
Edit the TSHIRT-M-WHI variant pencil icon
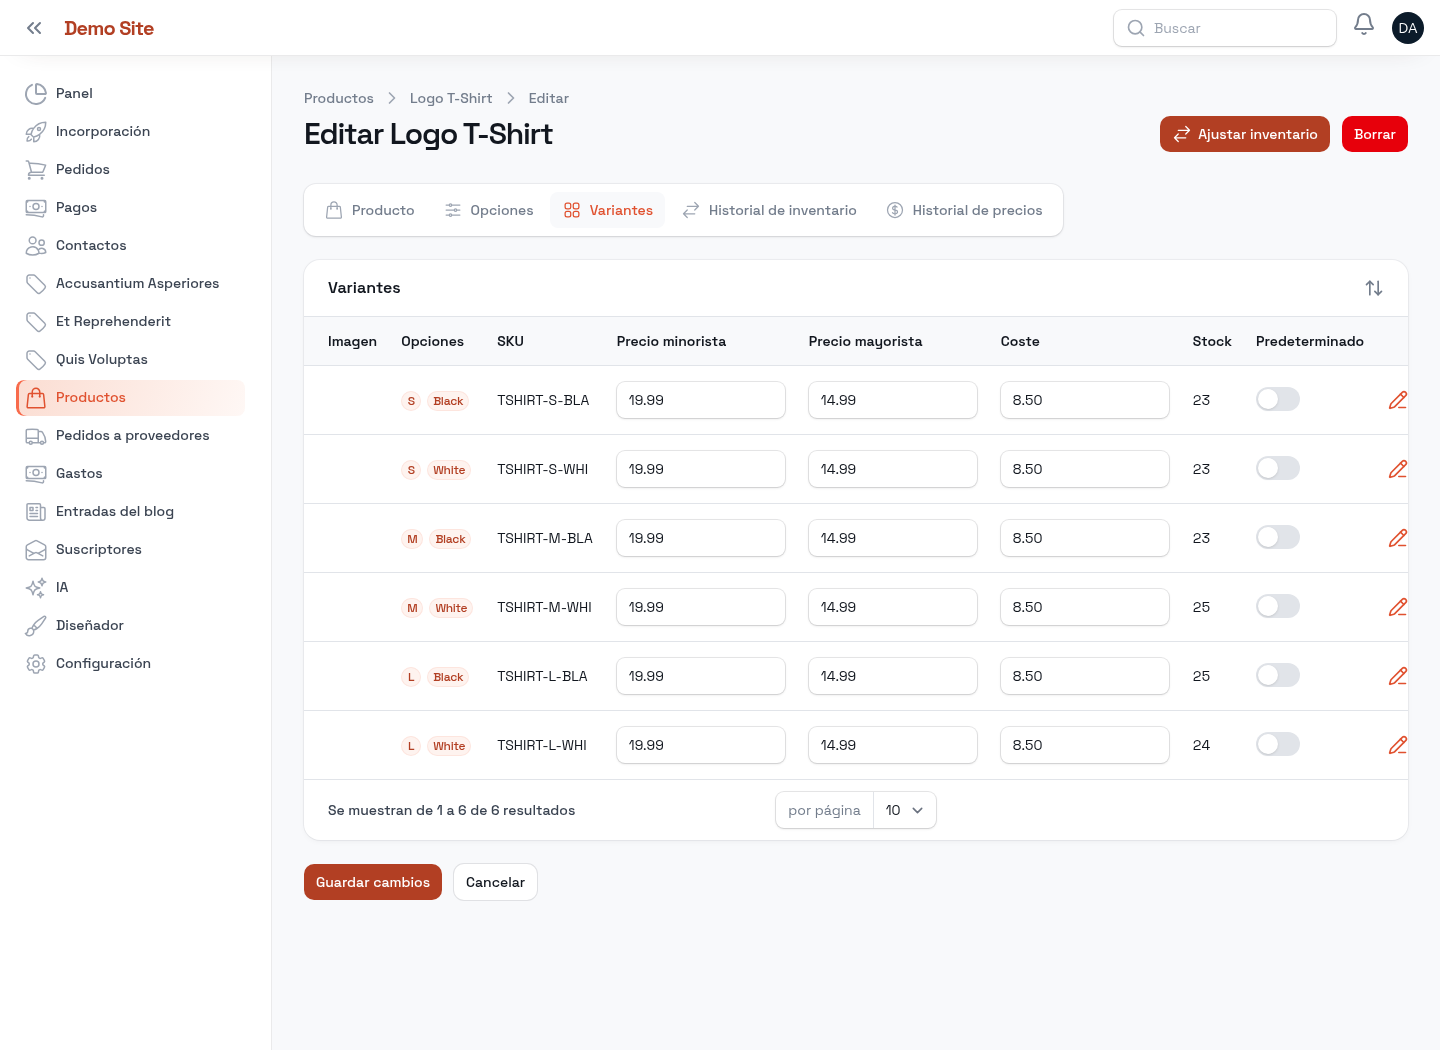click(x=1398, y=607)
